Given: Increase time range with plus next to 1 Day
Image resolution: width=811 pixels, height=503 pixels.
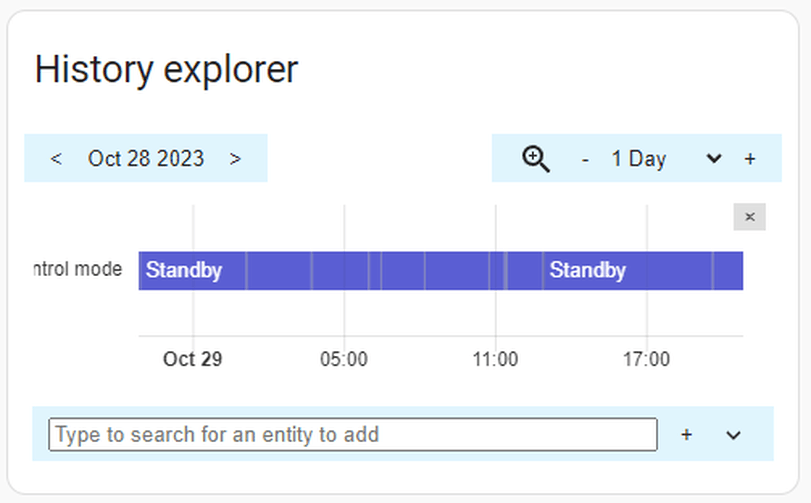Looking at the screenshot, I should coord(750,158).
